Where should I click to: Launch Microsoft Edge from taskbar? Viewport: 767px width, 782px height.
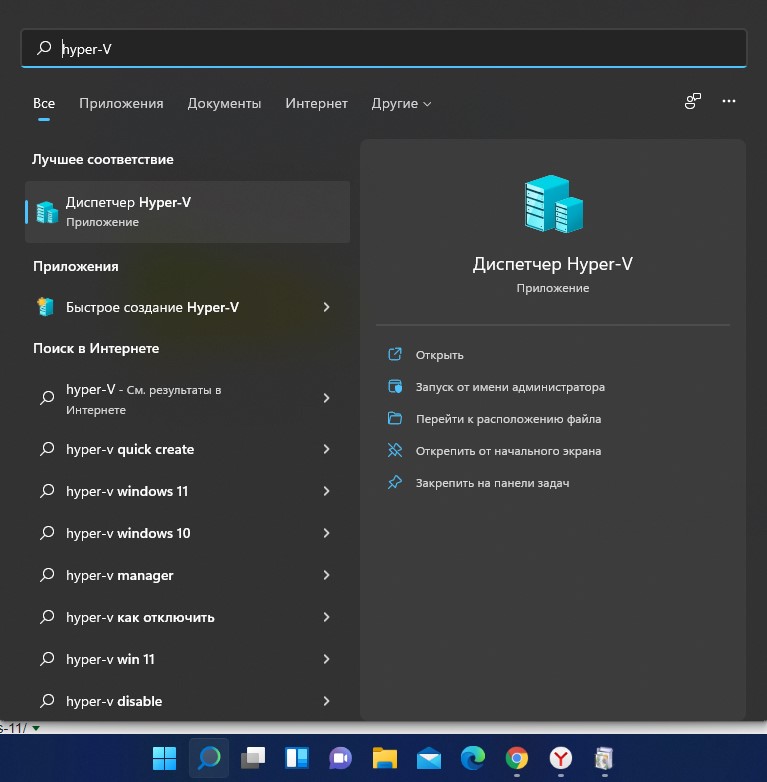click(473, 758)
